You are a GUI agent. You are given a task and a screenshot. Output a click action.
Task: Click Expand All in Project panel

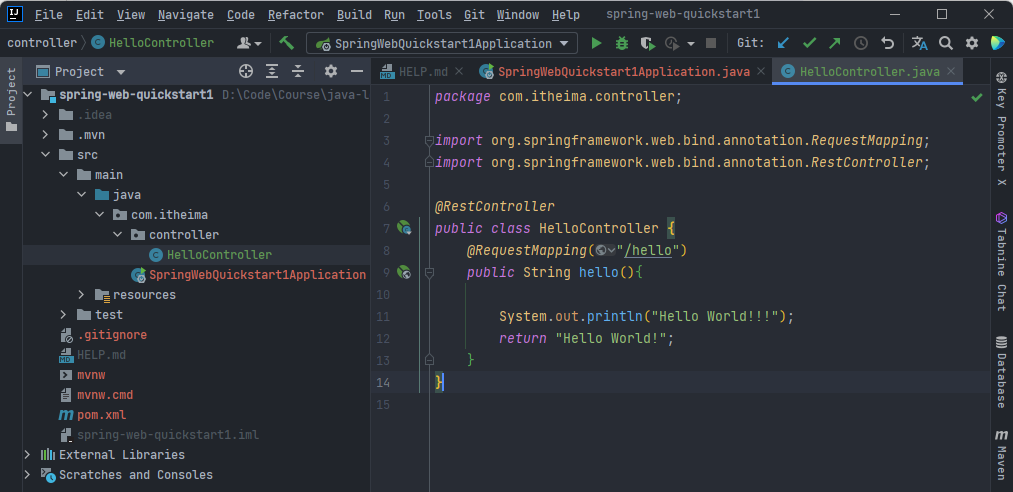click(x=273, y=71)
